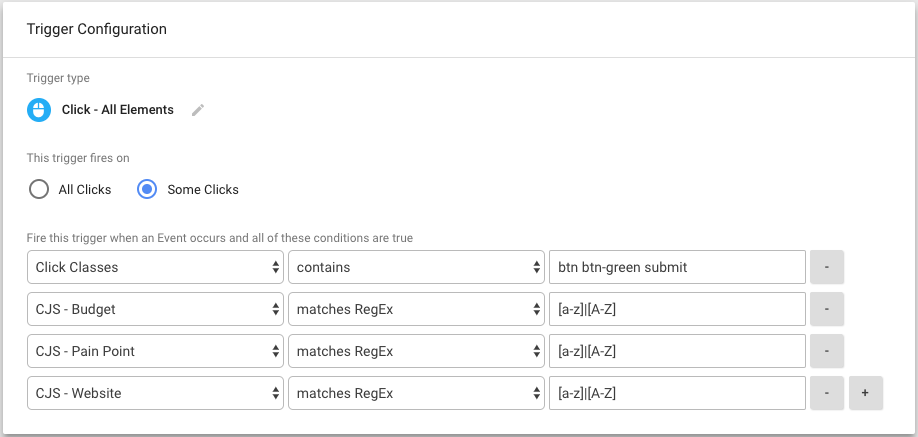Click the RegEx value field for CJS - Budget
918x437 pixels.
tap(677, 309)
